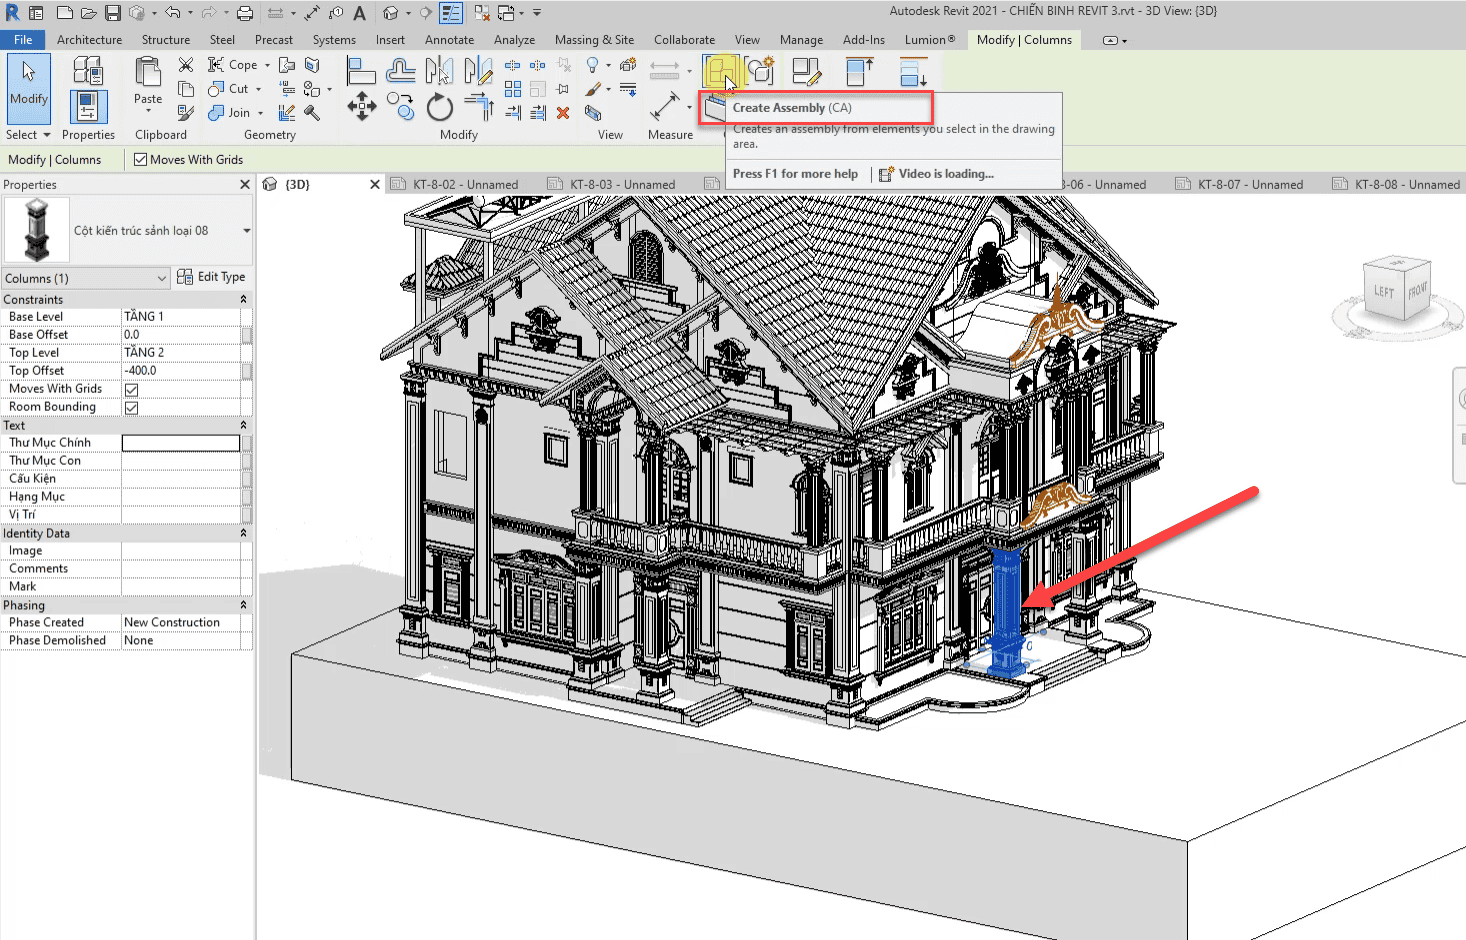Select the Mirror Draw Axis tool
The image size is (1466, 940).
(478, 70)
